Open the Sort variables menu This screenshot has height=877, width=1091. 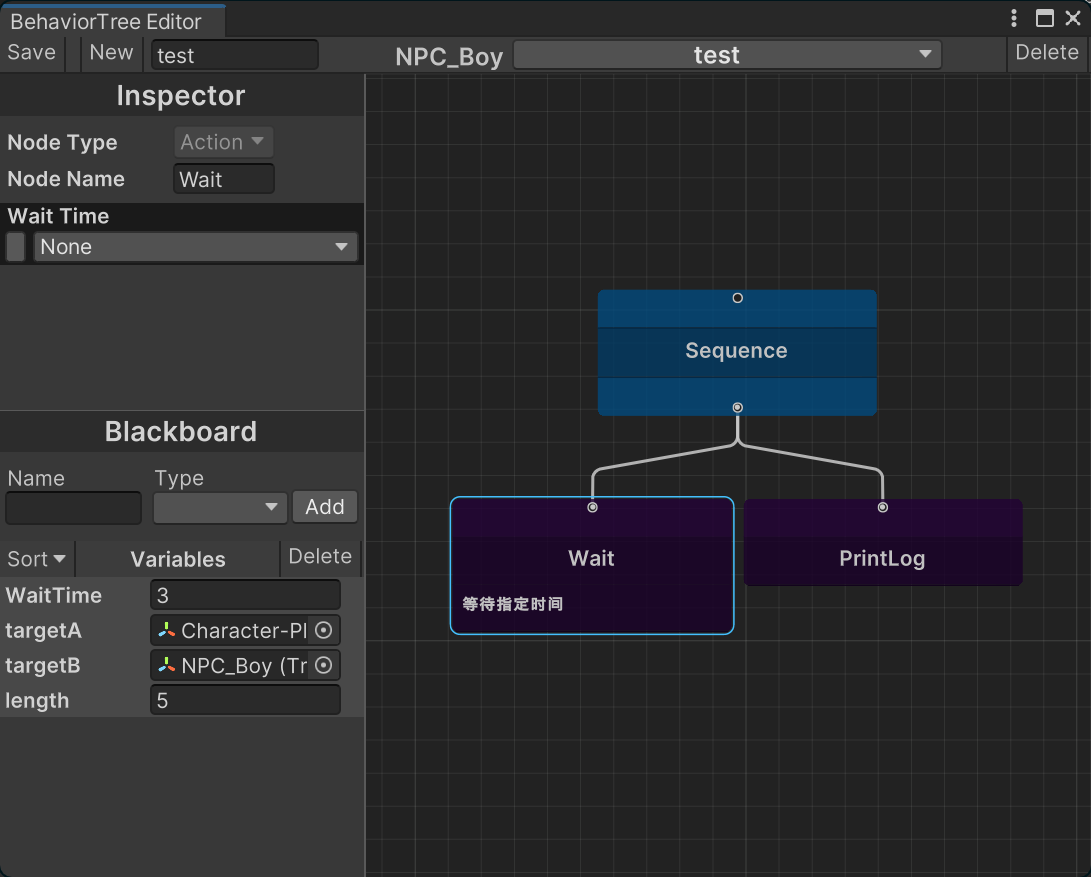coord(37,559)
